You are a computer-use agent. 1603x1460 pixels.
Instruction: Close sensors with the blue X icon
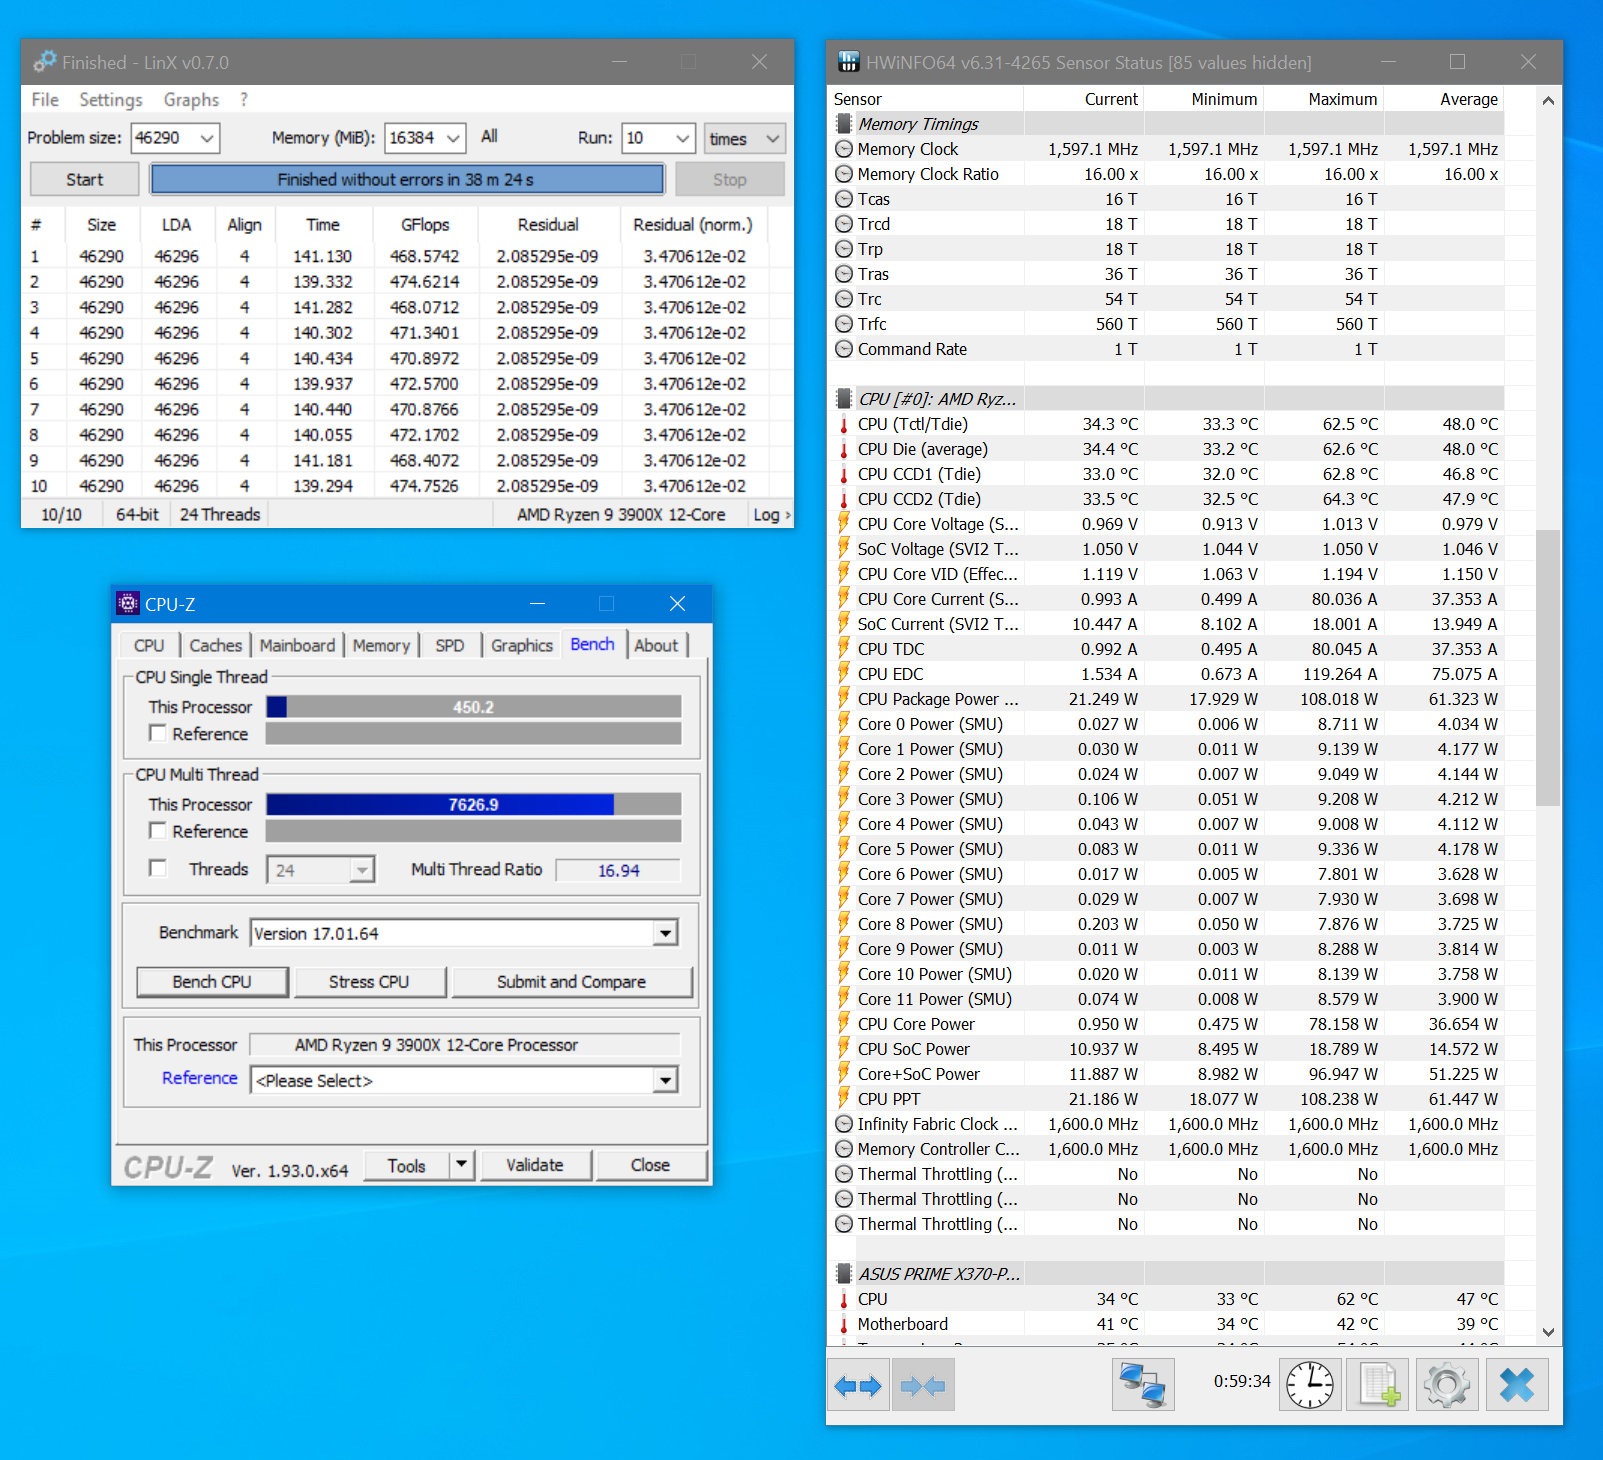[1517, 1385]
